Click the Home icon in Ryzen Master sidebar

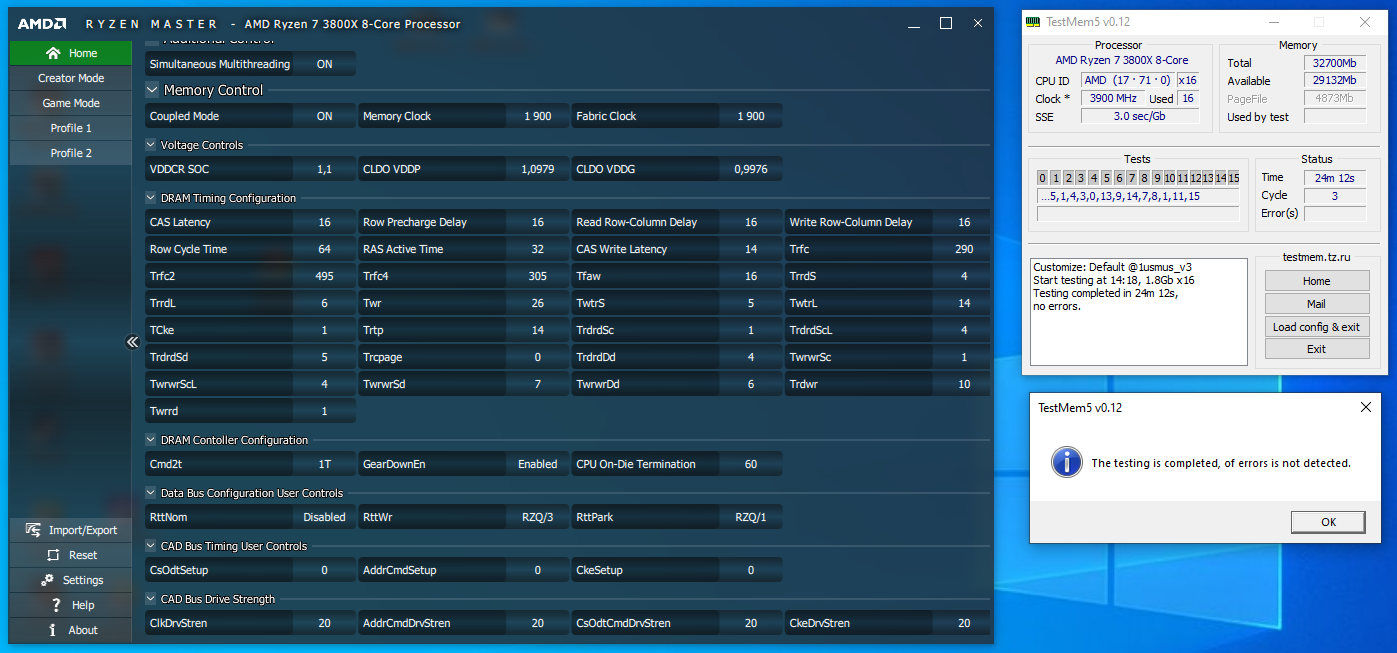coord(53,53)
